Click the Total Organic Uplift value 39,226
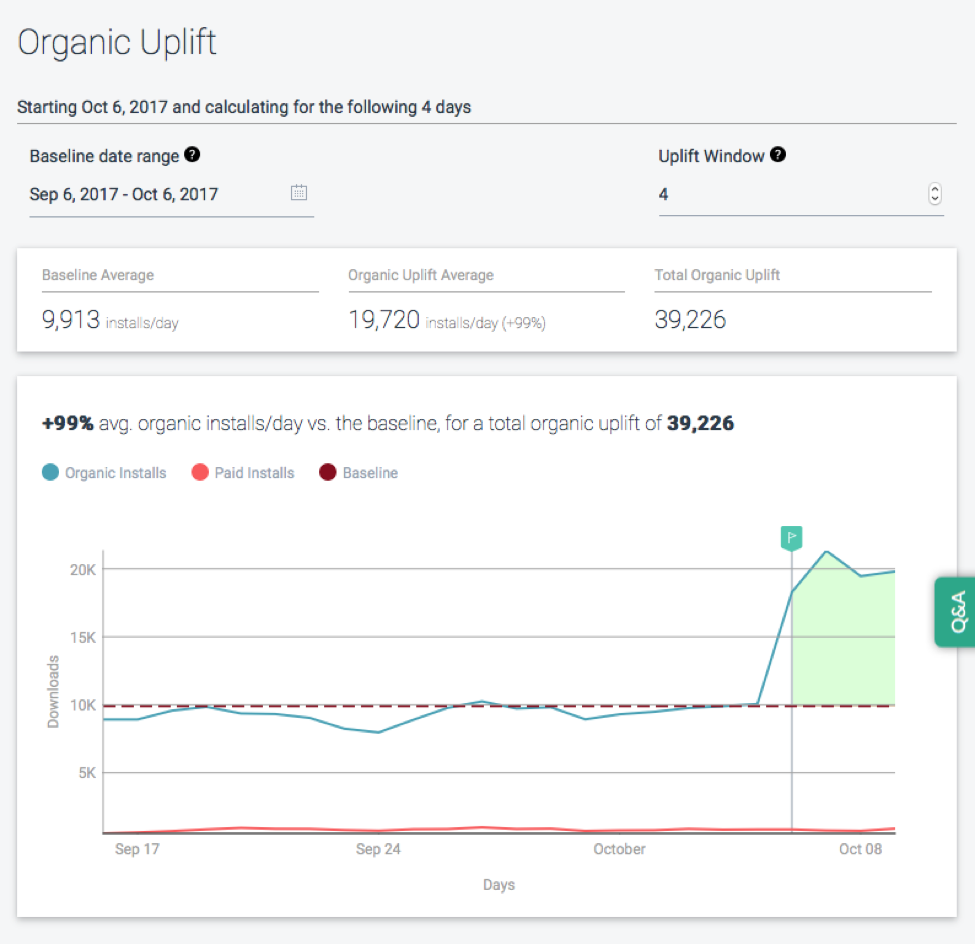This screenshot has height=944, width=975. pyautogui.click(x=690, y=320)
